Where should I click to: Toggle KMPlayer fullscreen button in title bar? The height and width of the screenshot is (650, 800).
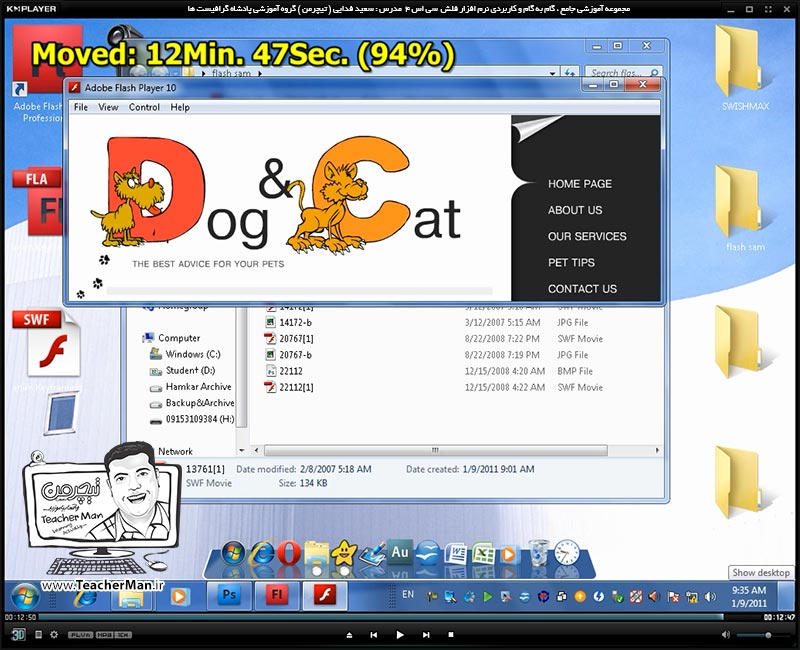tap(768, 9)
